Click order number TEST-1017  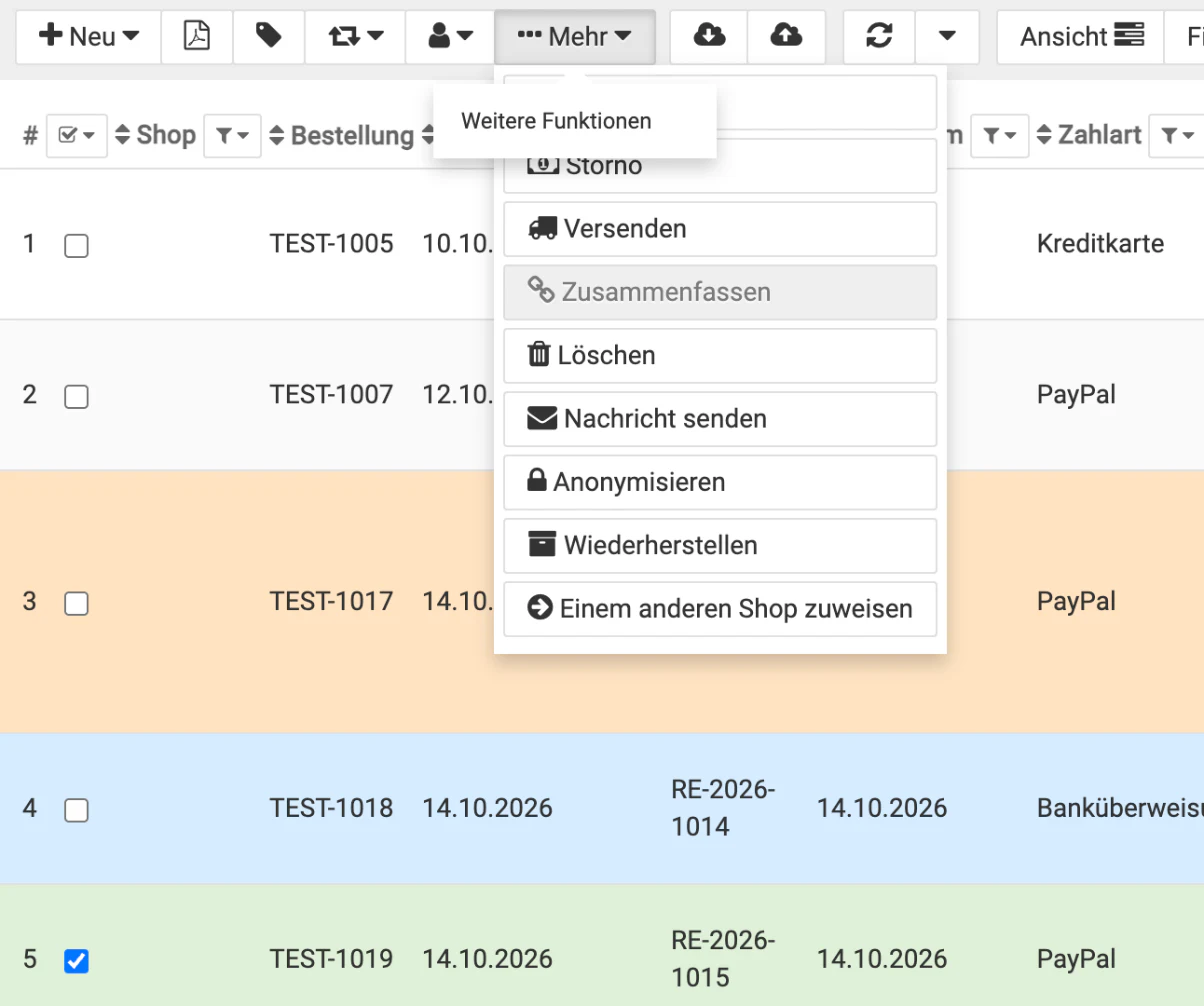(x=331, y=601)
